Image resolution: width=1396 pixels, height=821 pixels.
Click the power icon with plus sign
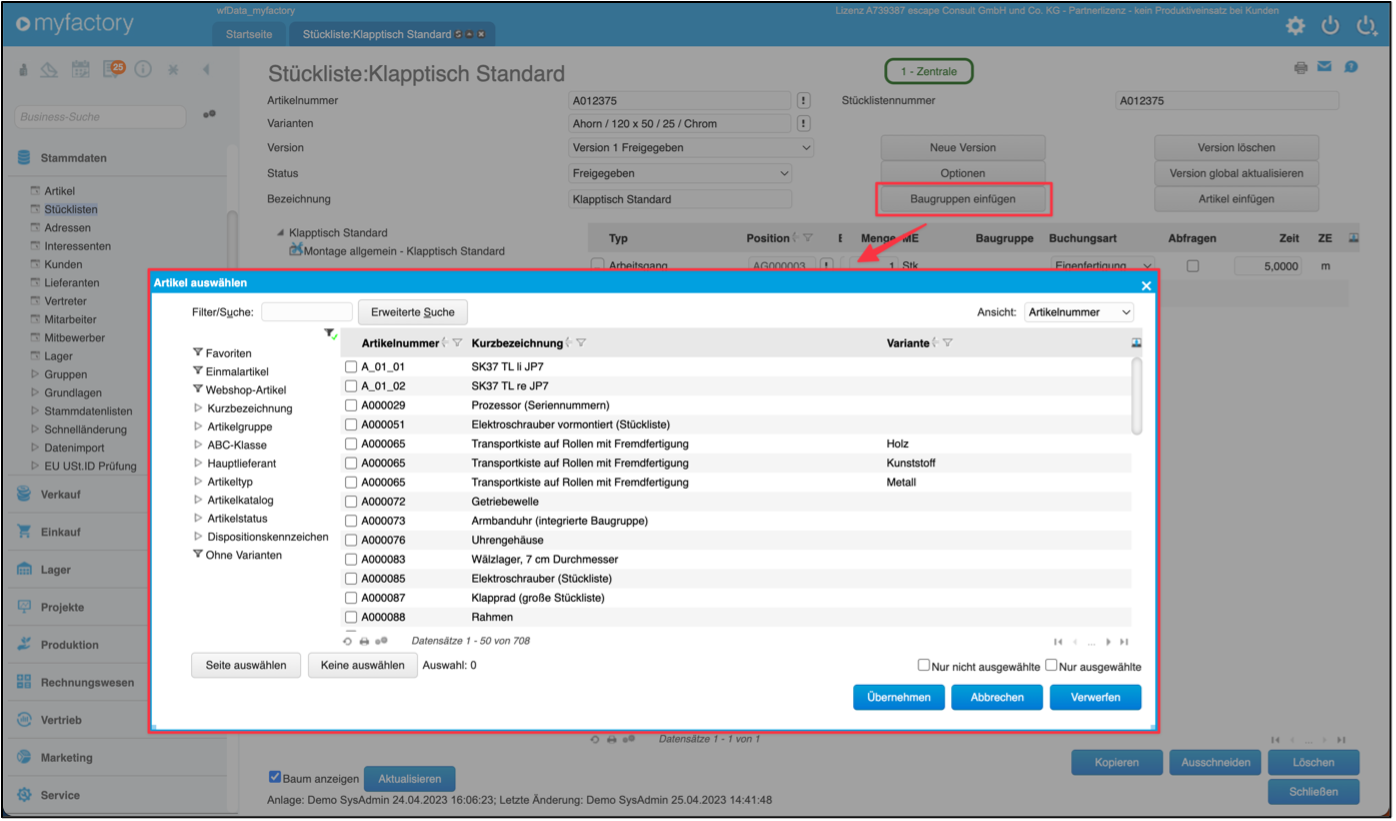1367,26
